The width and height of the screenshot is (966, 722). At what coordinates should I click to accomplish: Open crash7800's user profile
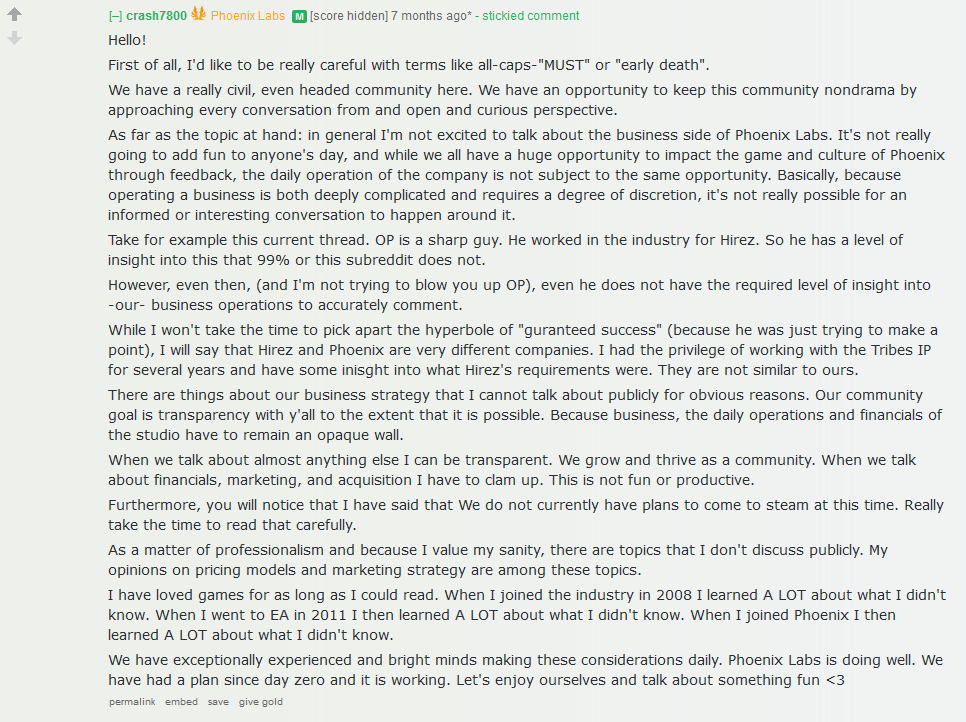(x=156, y=16)
